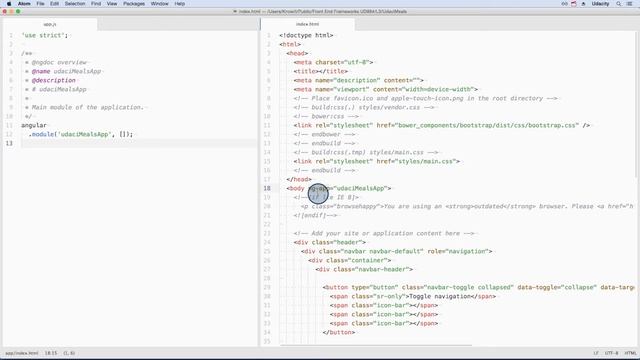Click the navbar navbar-default div line
The image size is (640, 360).
tap(396, 251)
